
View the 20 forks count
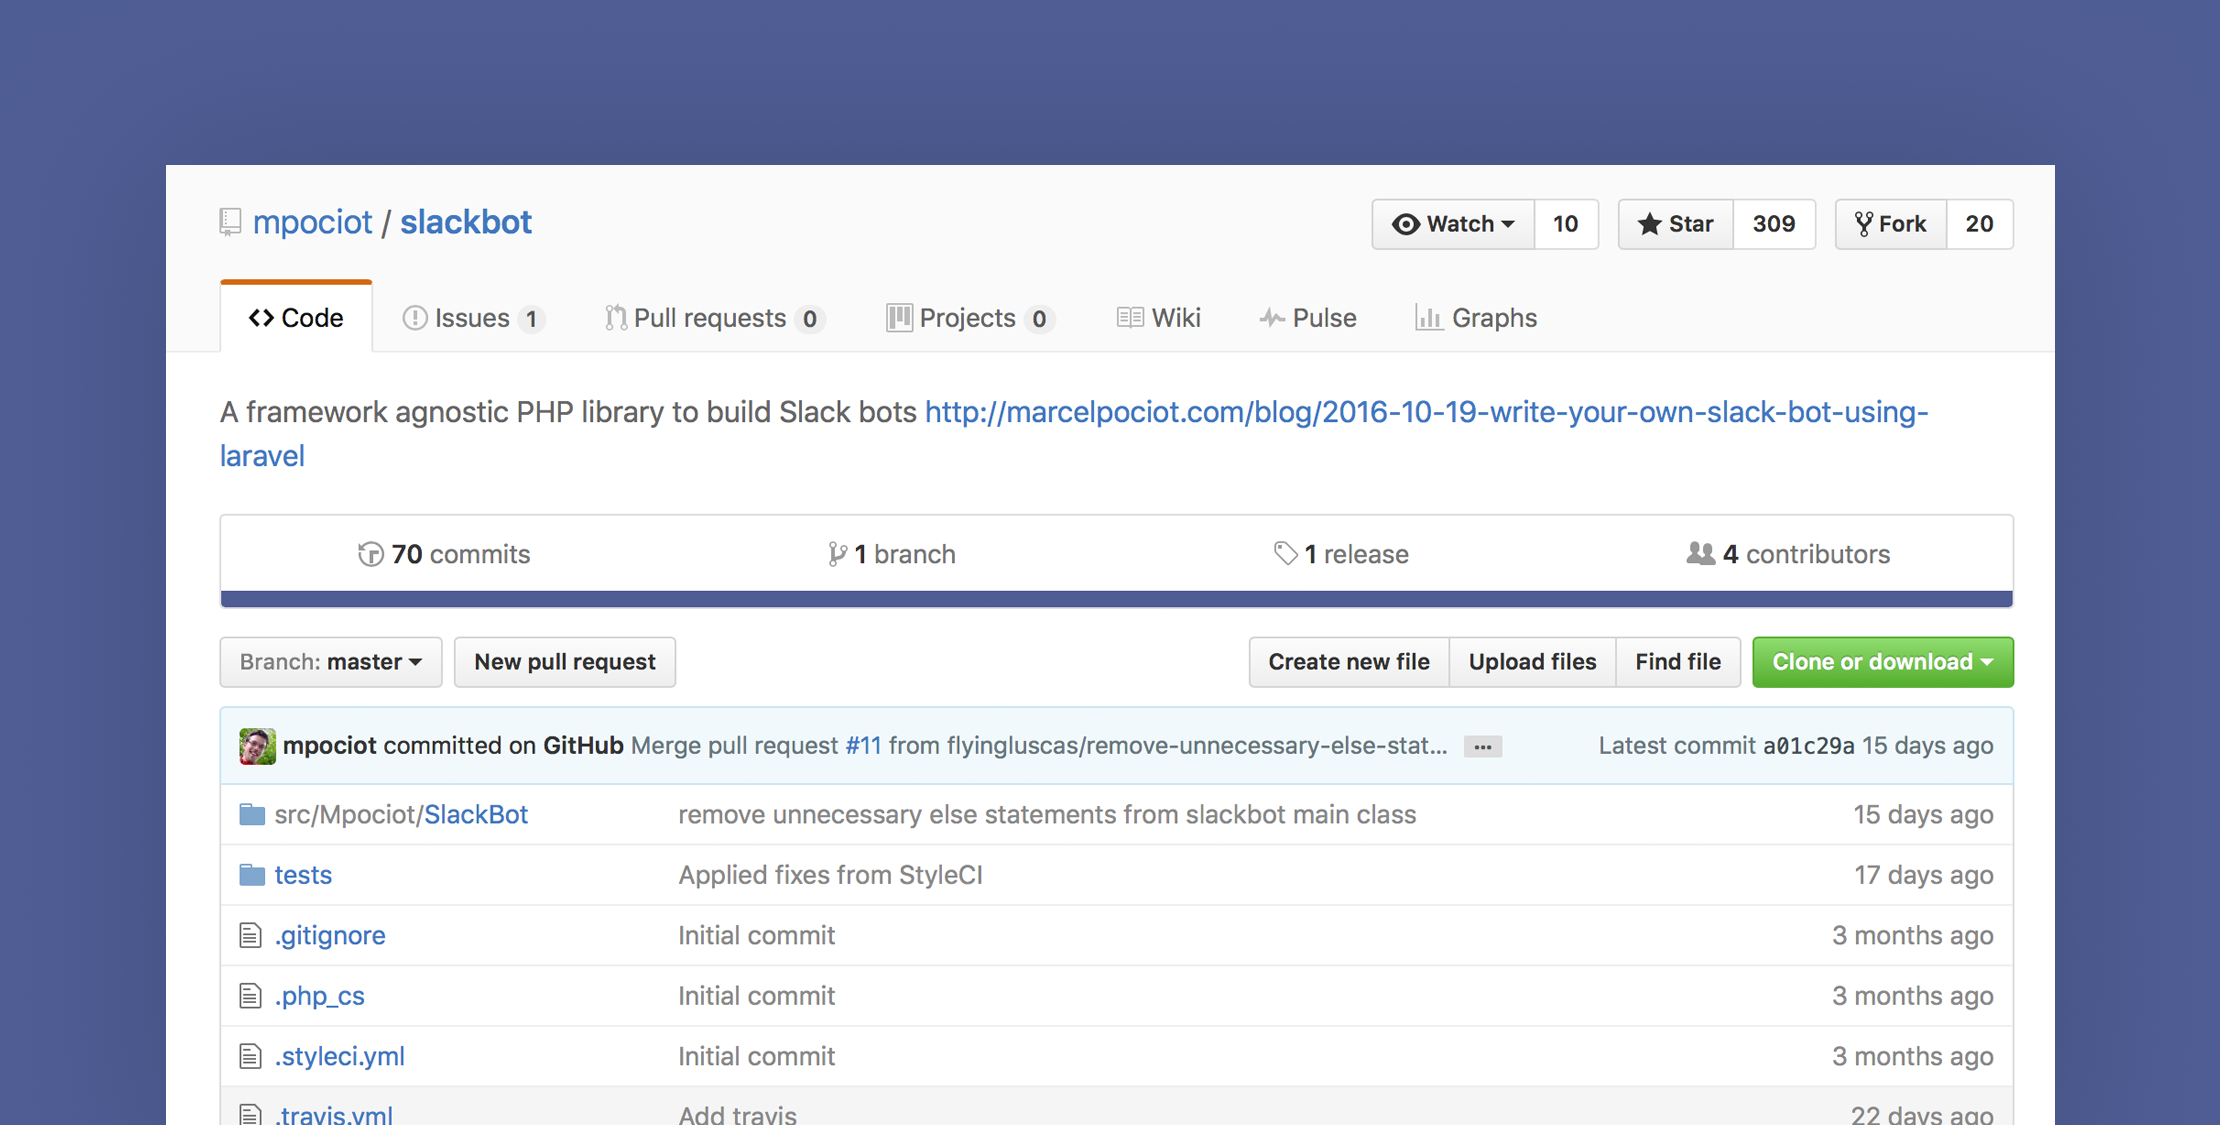[x=1980, y=224]
